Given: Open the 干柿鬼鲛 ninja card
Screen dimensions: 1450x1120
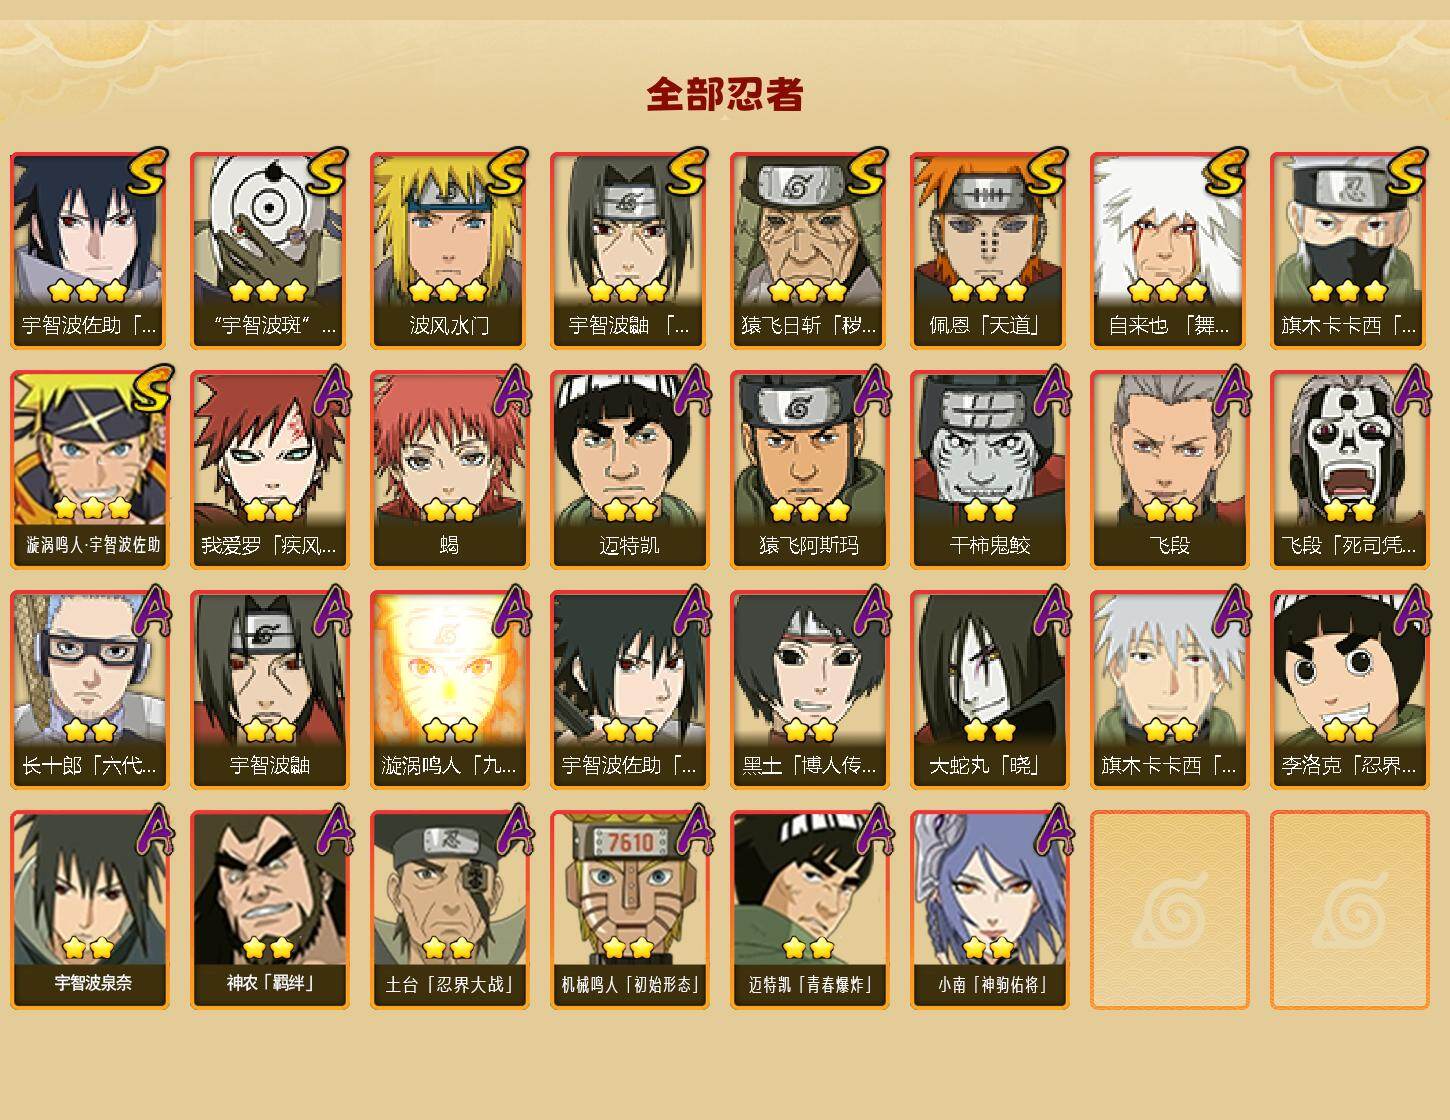Looking at the screenshot, I should tap(989, 470).
